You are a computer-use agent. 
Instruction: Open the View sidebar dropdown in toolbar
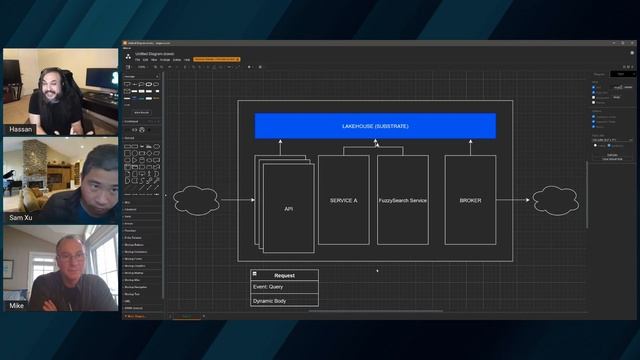(128, 67)
